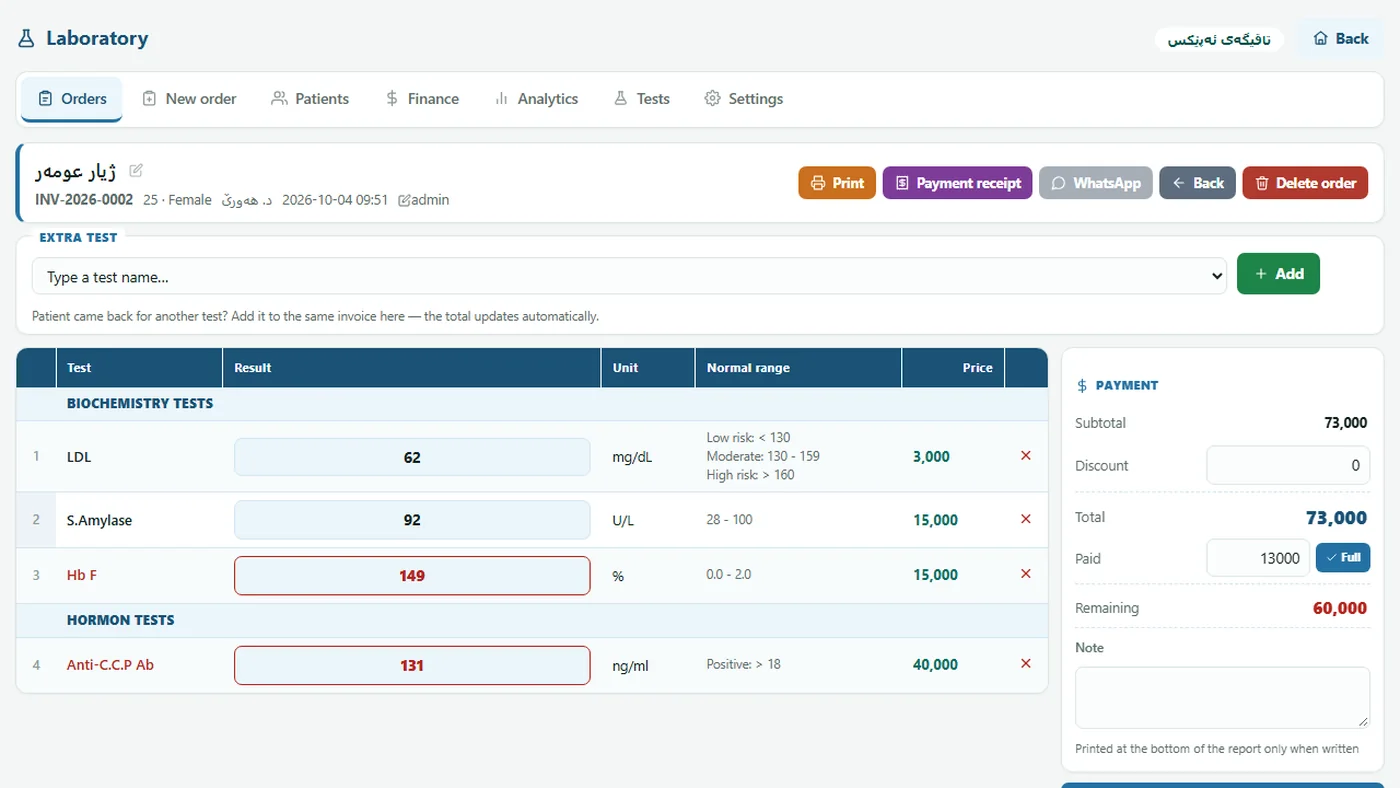Click the Paid amount input field
This screenshot has height=788, width=1400.
(x=1258, y=558)
